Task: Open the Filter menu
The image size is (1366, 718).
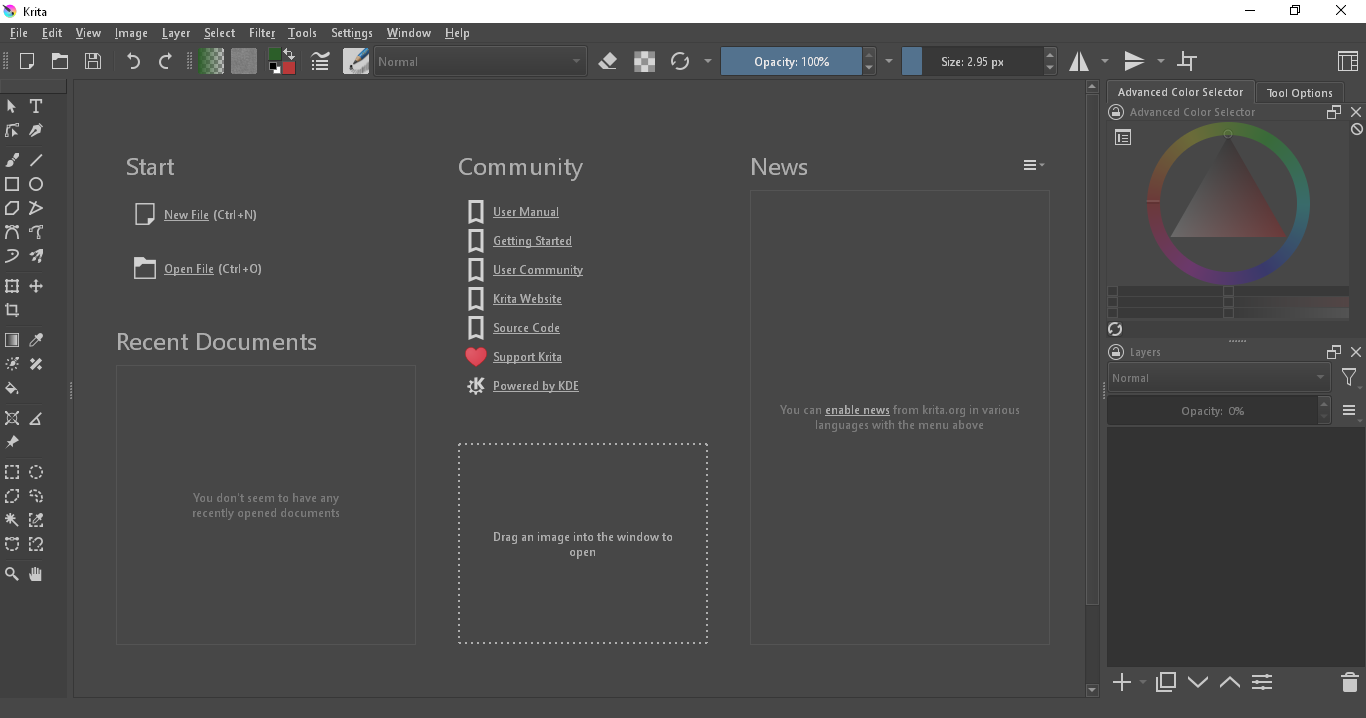Action: (262, 33)
